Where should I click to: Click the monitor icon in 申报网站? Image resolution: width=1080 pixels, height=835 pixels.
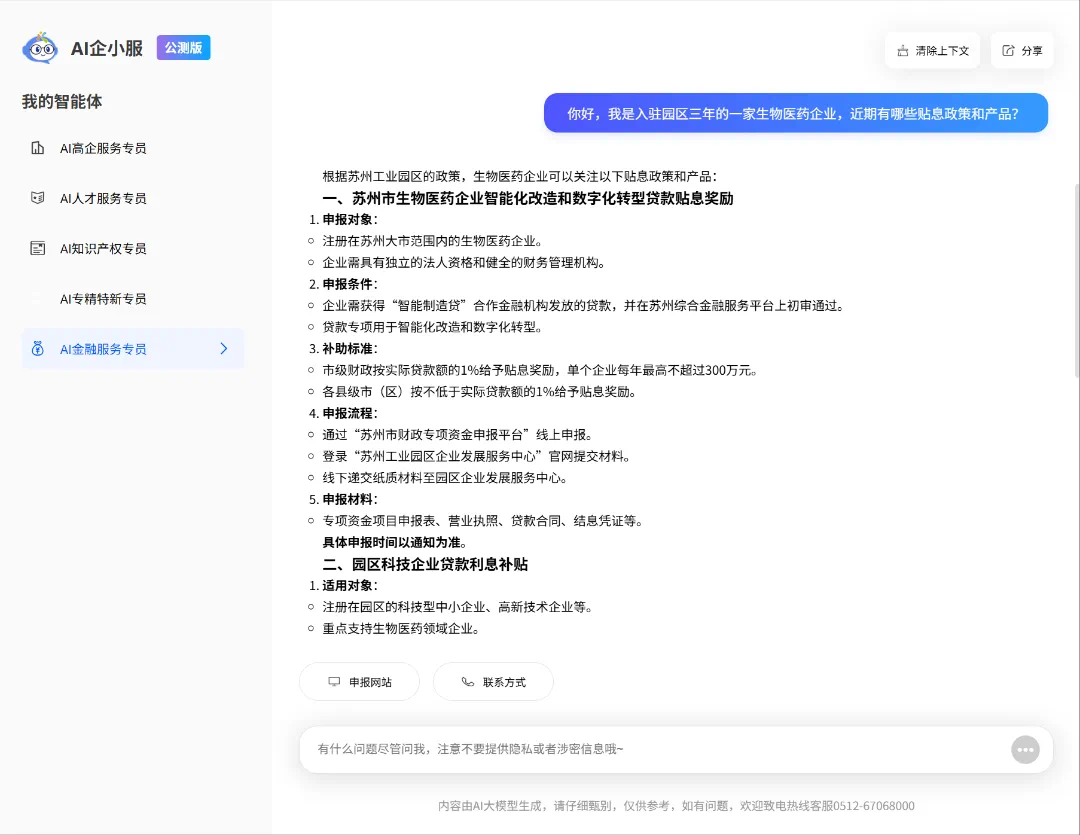[334, 682]
